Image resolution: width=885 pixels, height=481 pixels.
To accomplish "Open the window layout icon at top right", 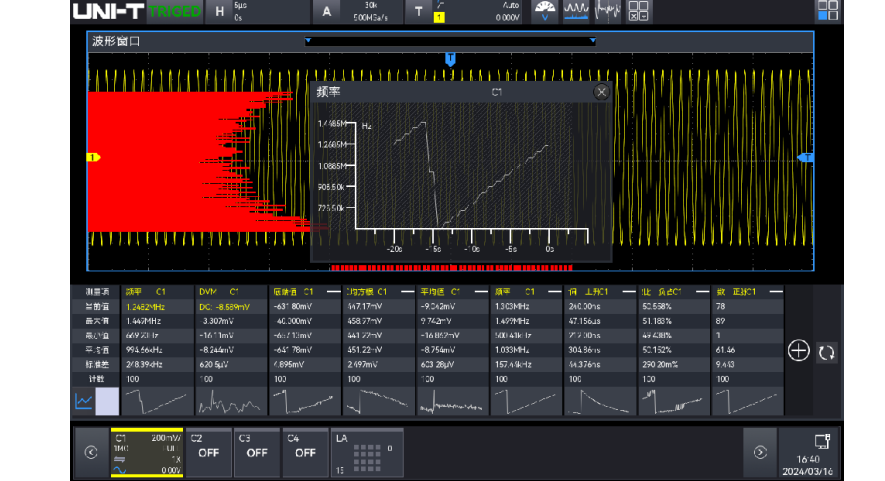I will pyautogui.click(x=827, y=11).
